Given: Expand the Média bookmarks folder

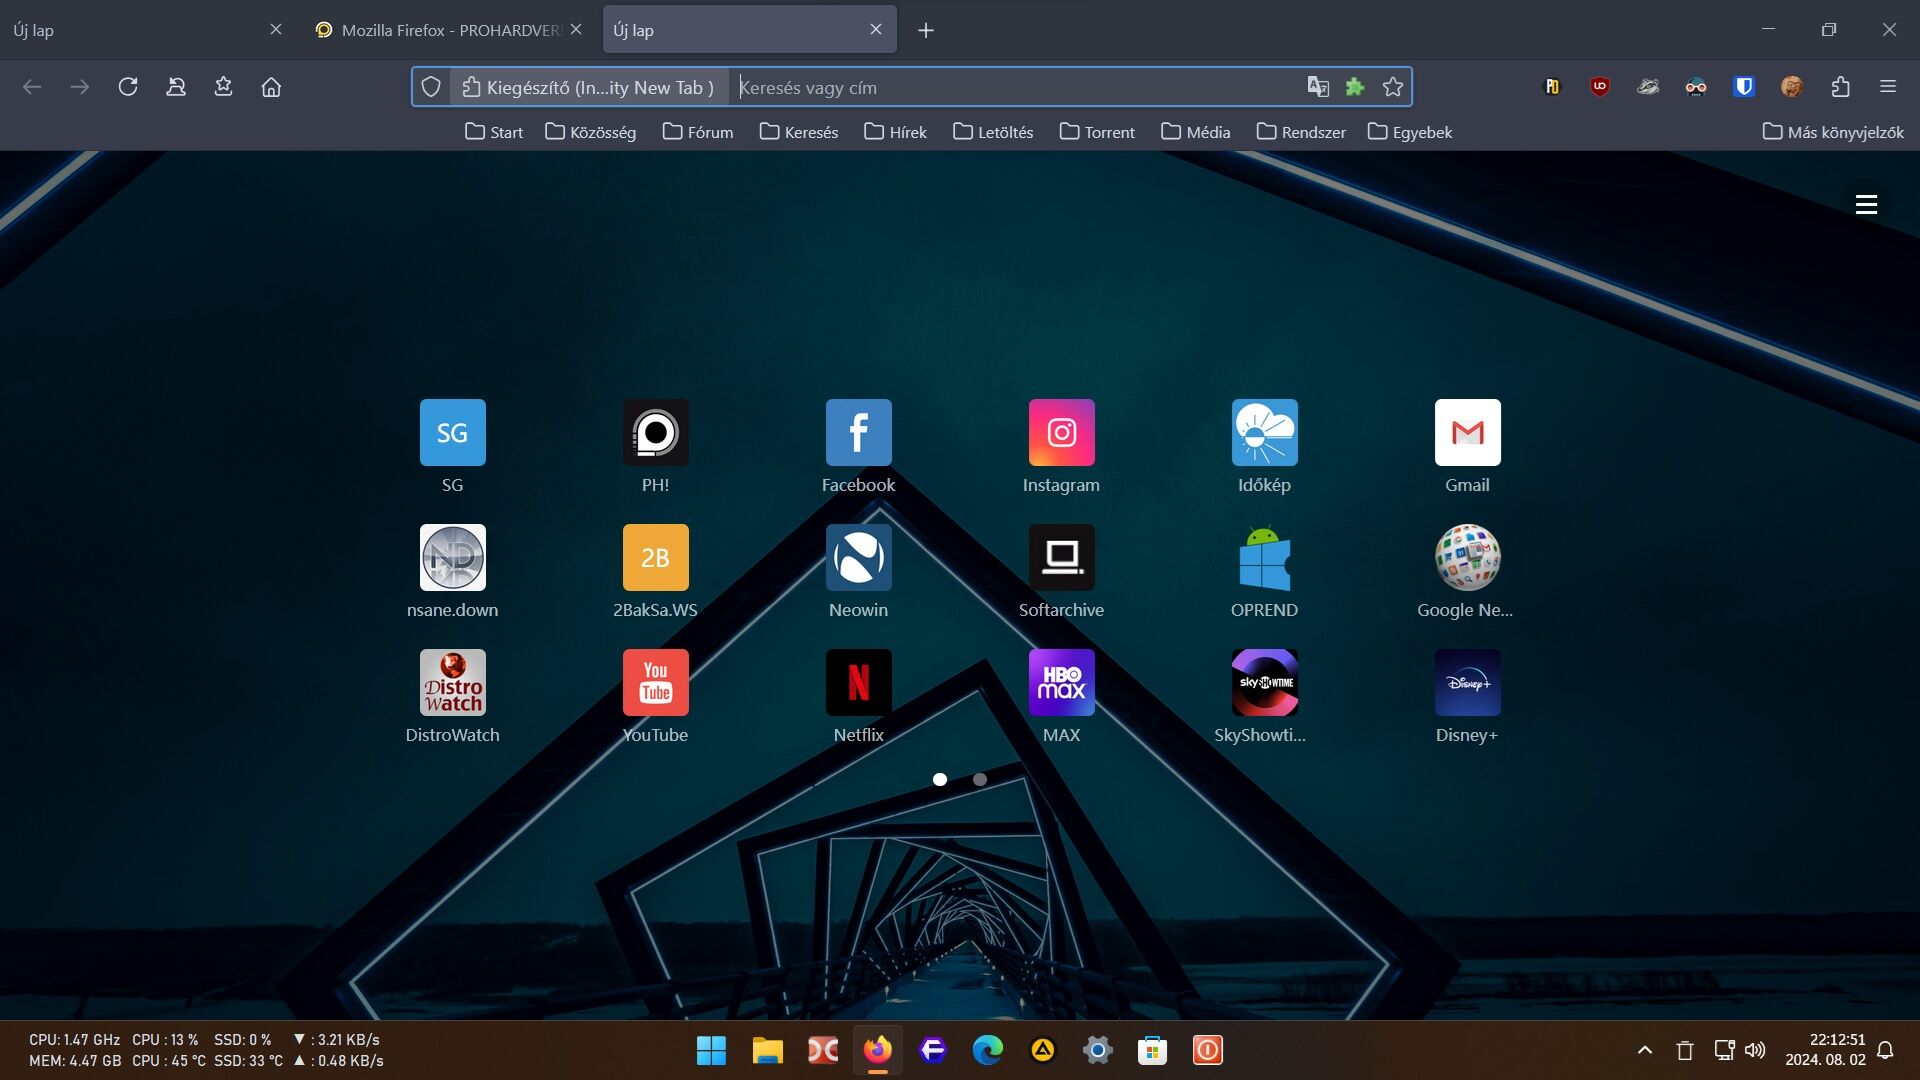Looking at the screenshot, I should tap(1196, 132).
